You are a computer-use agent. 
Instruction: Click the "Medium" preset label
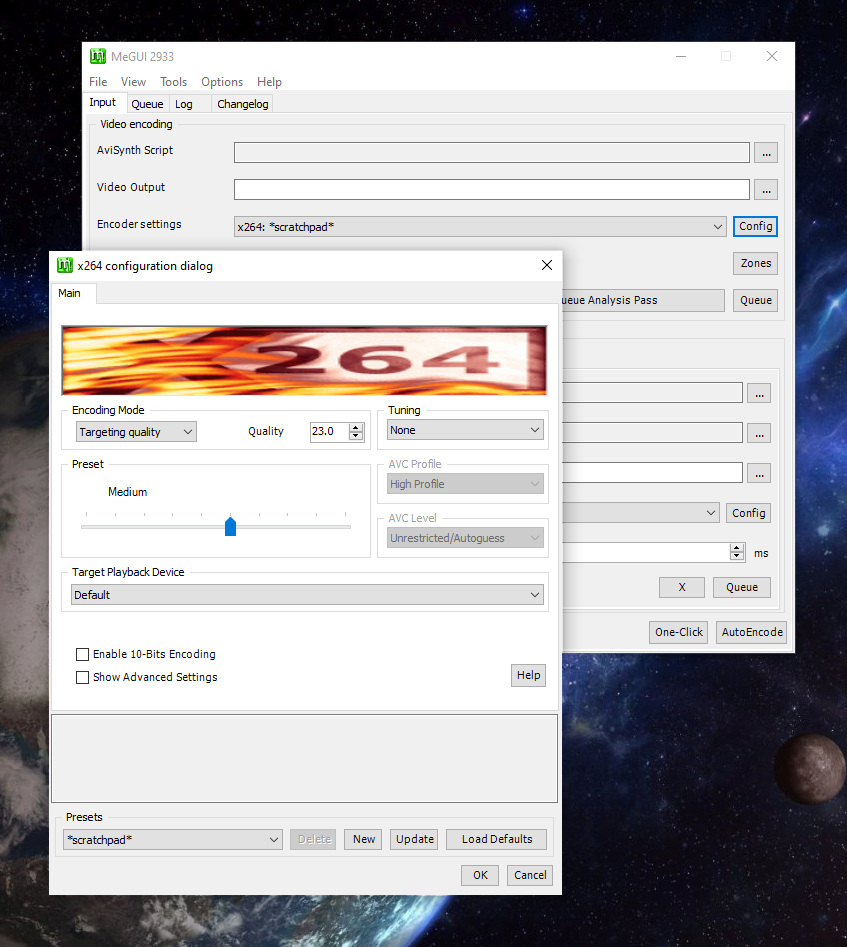click(x=127, y=492)
